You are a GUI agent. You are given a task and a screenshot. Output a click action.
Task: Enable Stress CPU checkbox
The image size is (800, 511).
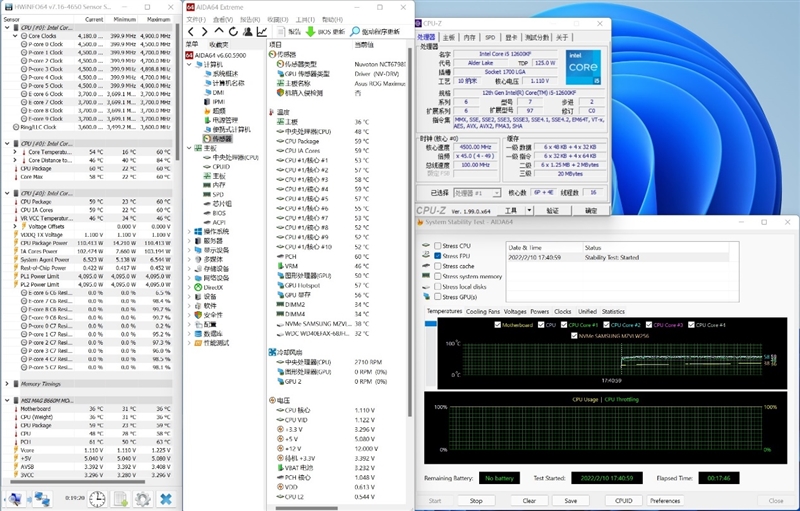pyautogui.click(x=437, y=246)
